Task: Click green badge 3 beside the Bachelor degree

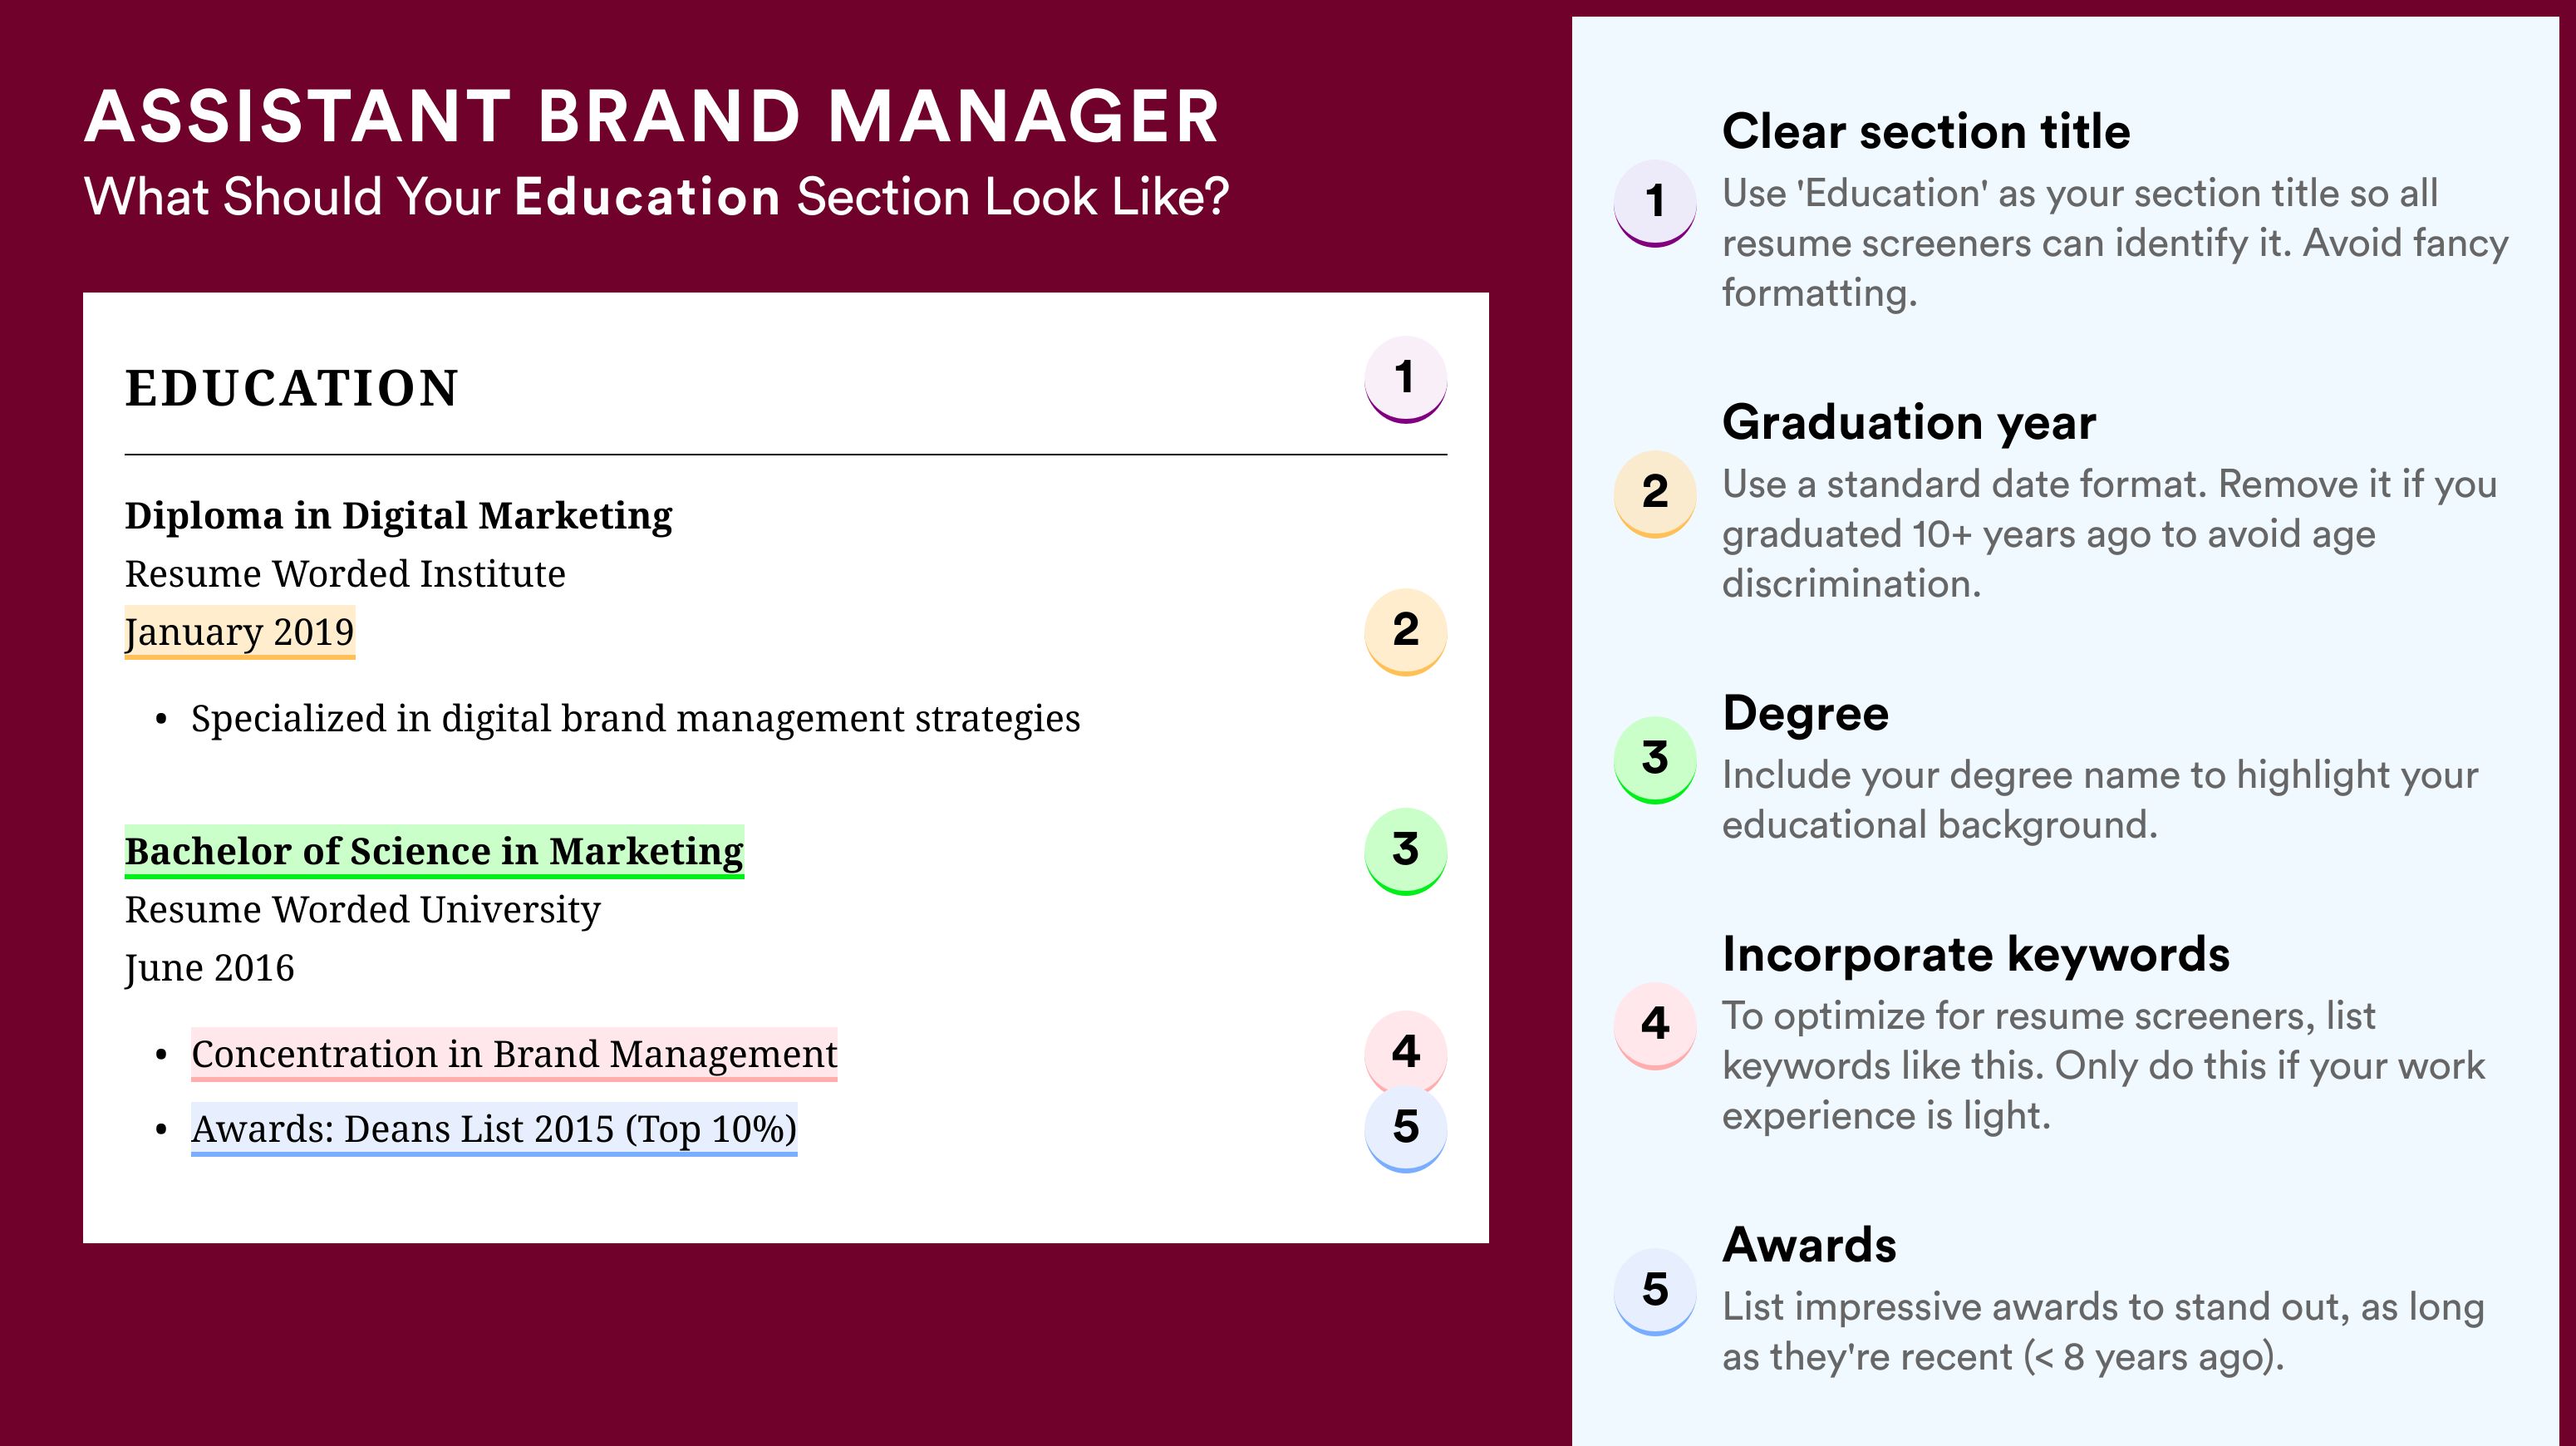Action: point(1405,850)
